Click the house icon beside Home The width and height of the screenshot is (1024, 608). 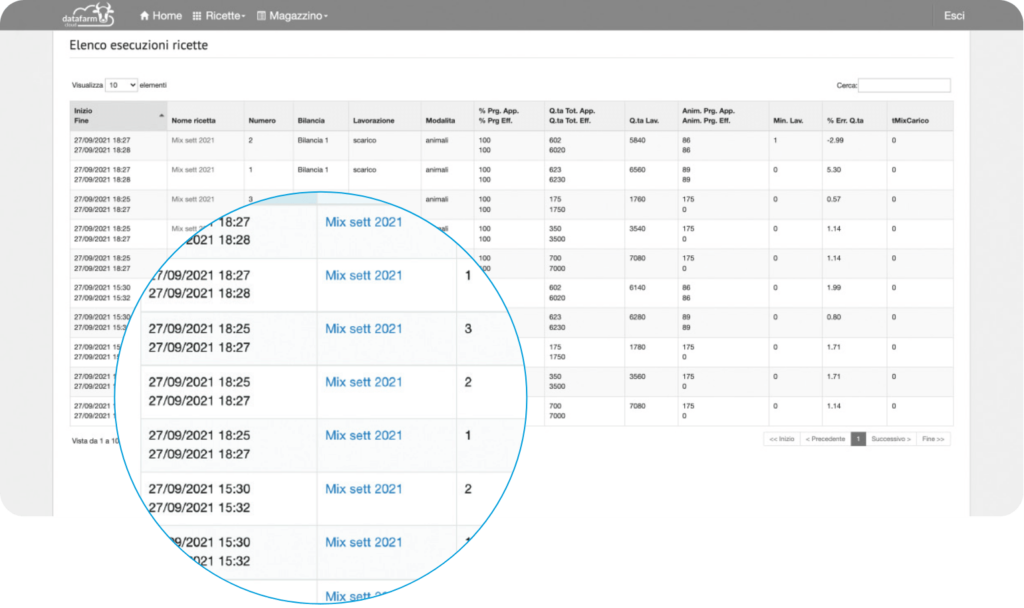click(144, 16)
